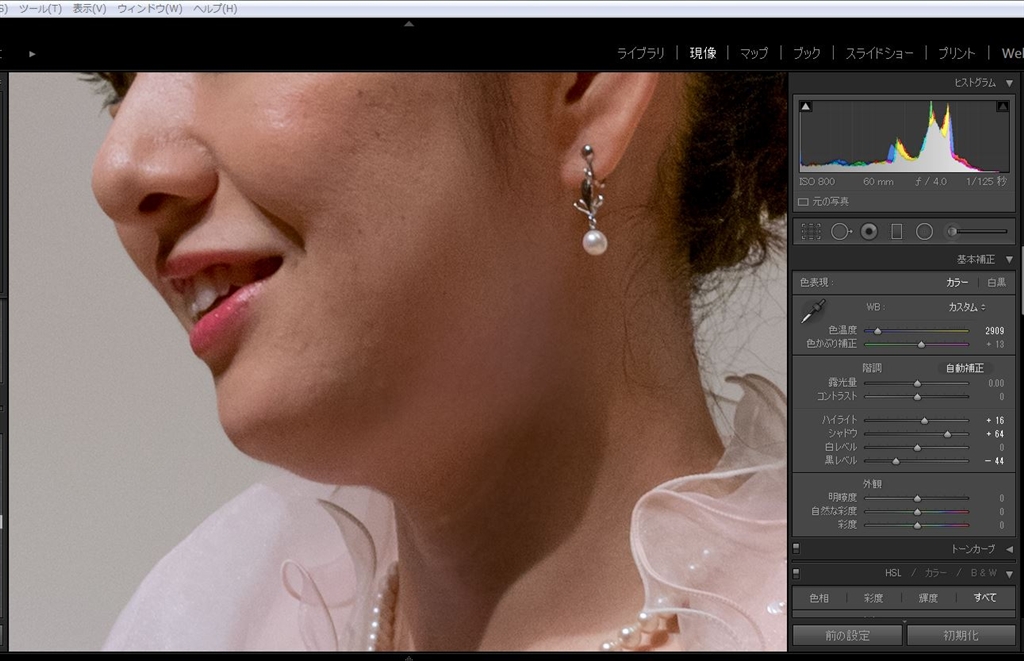This screenshot has height=661, width=1024.
Task: Click the シャドウ slider handle
Action: pyautogui.click(x=947, y=434)
